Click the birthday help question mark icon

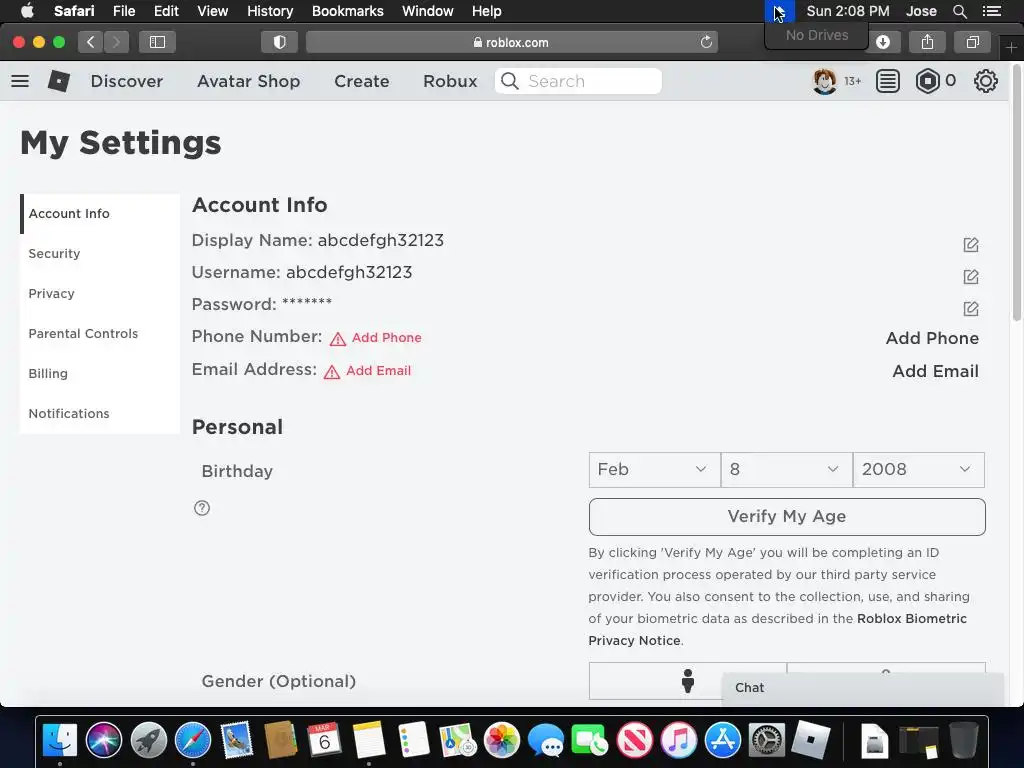(202, 507)
